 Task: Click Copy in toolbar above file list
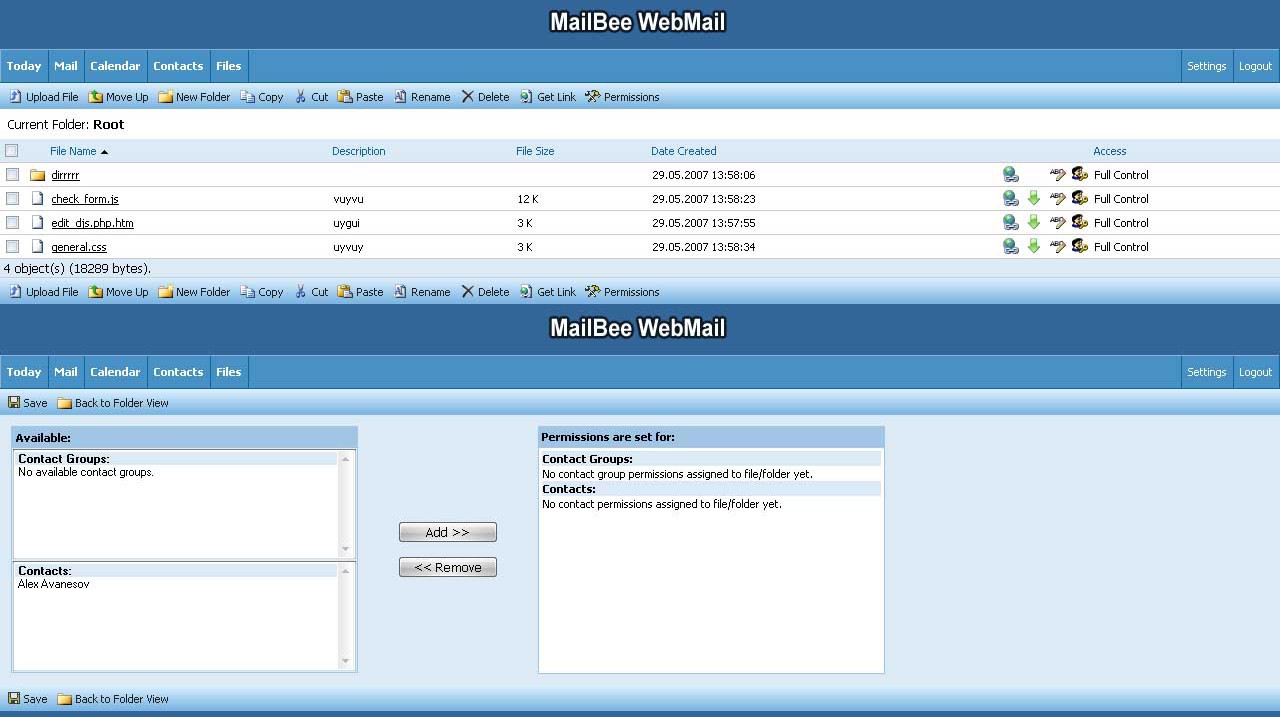(x=262, y=97)
